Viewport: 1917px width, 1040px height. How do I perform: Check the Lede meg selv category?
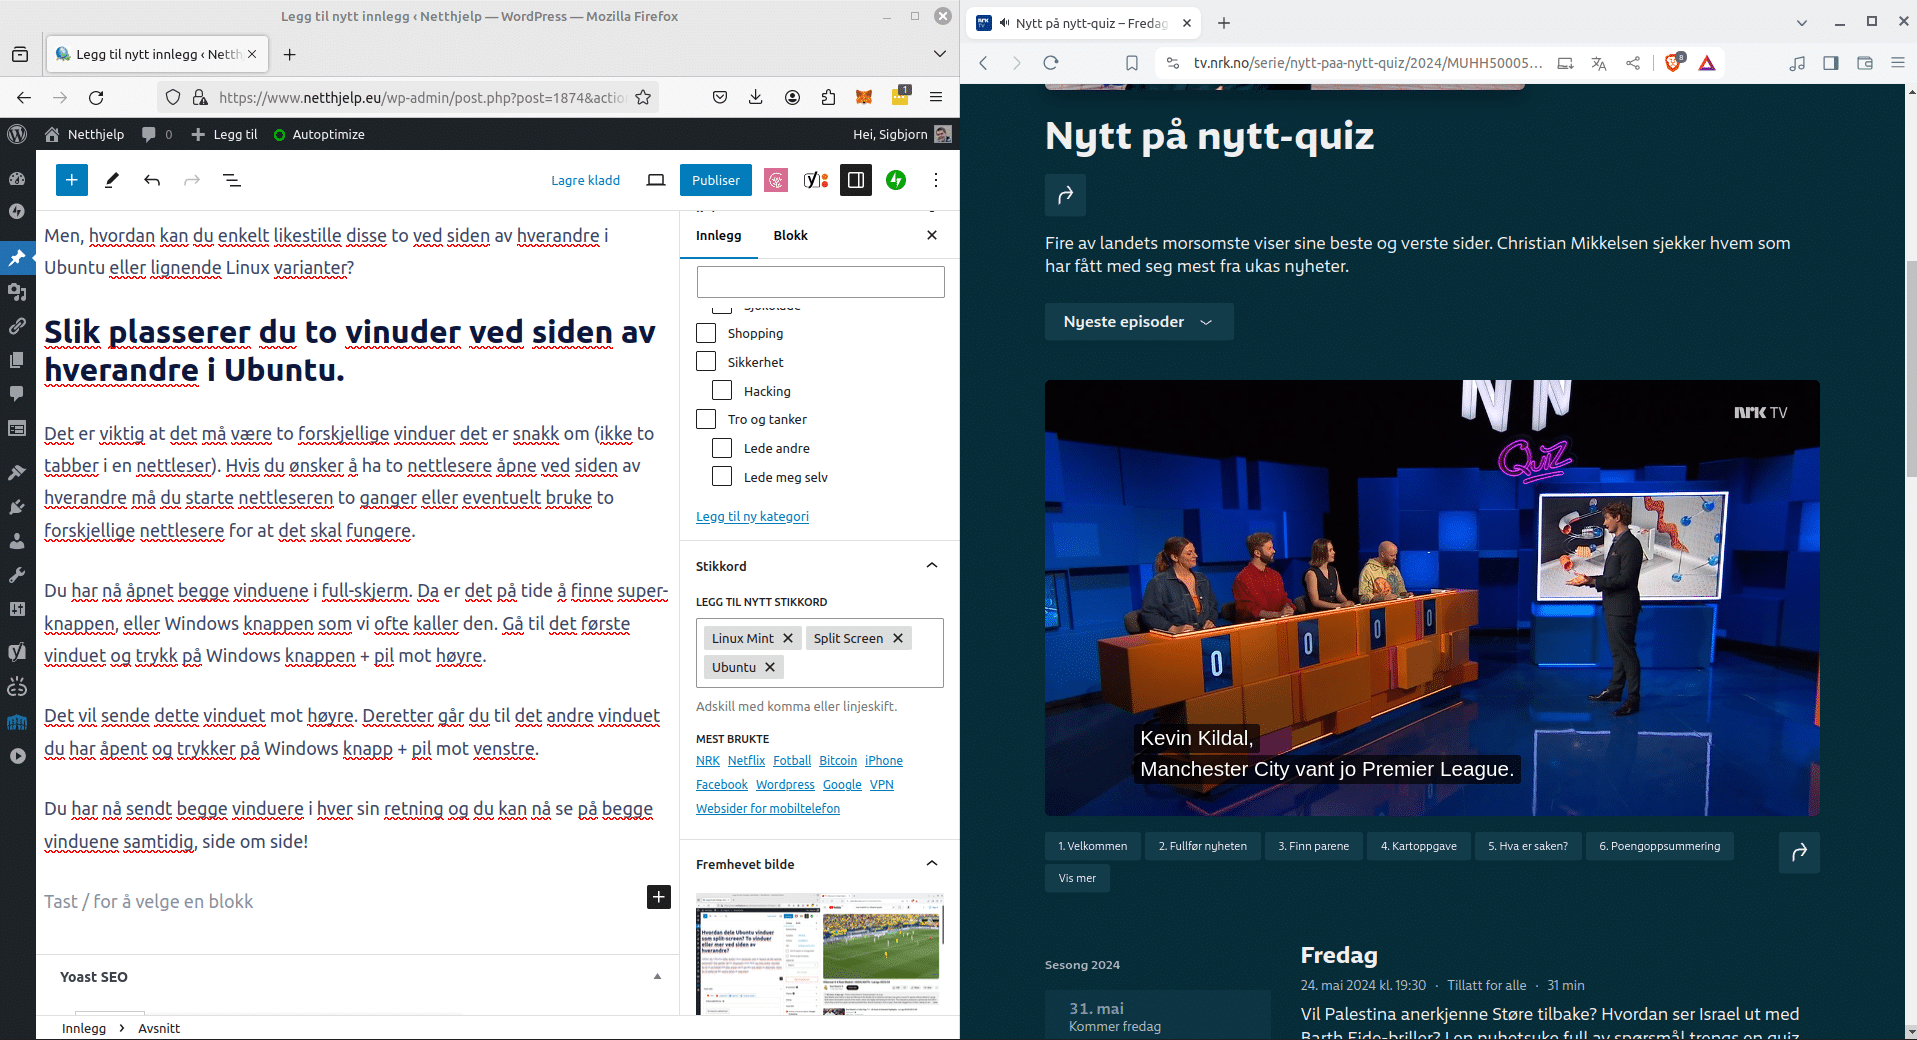722,476
